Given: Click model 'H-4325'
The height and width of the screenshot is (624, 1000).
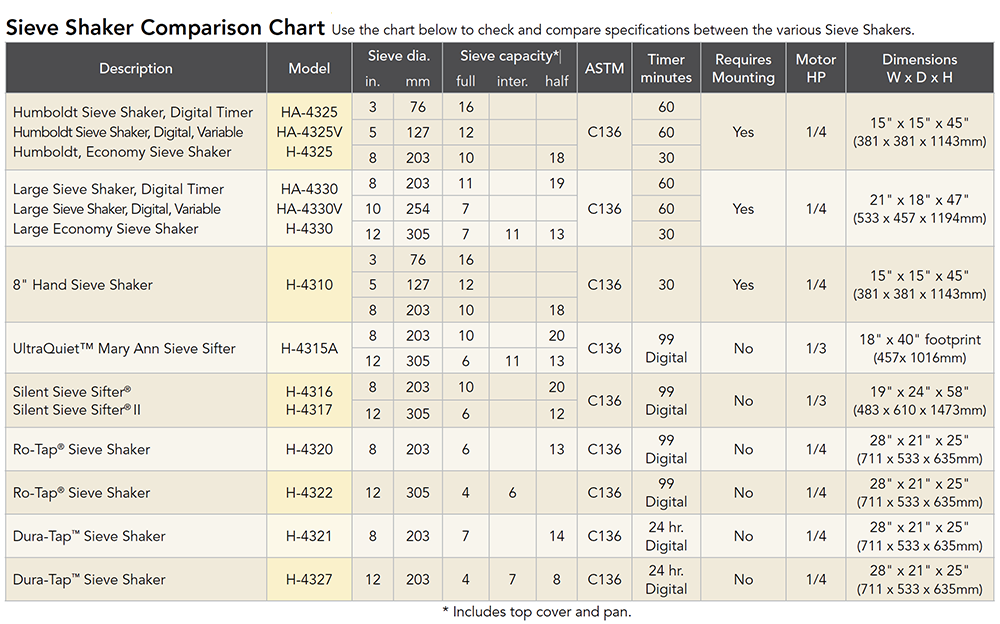Looking at the screenshot, I should (309, 152).
